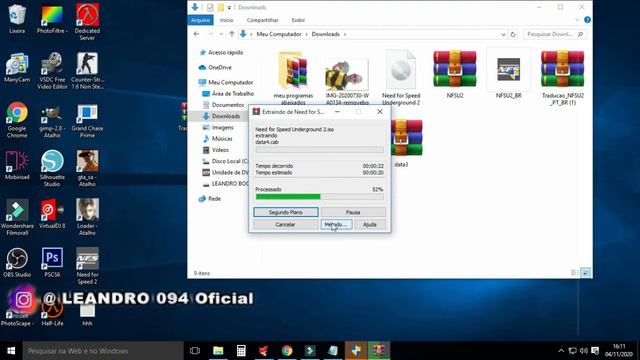Viewport: 640px width, 360px height.
Task: Open gta_sa Atalho desktop shortcut
Action: click(x=87, y=168)
